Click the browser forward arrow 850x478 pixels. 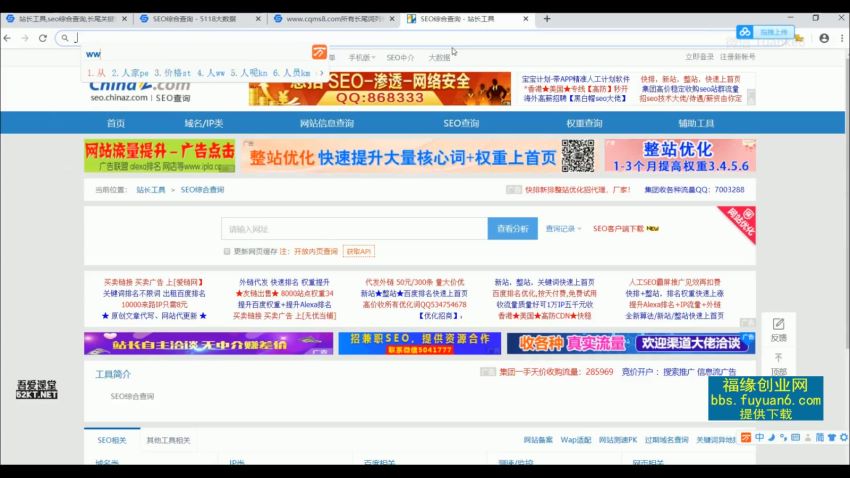coord(25,38)
